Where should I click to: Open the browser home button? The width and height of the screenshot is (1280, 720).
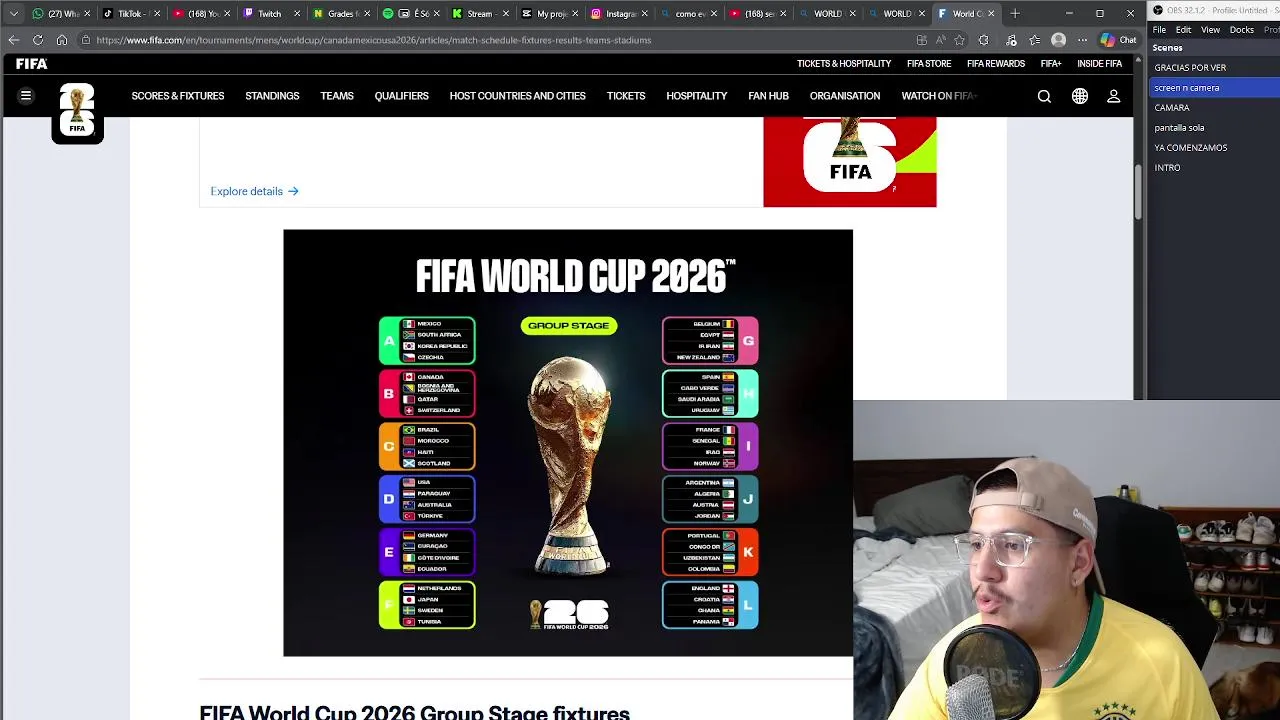(x=62, y=40)
